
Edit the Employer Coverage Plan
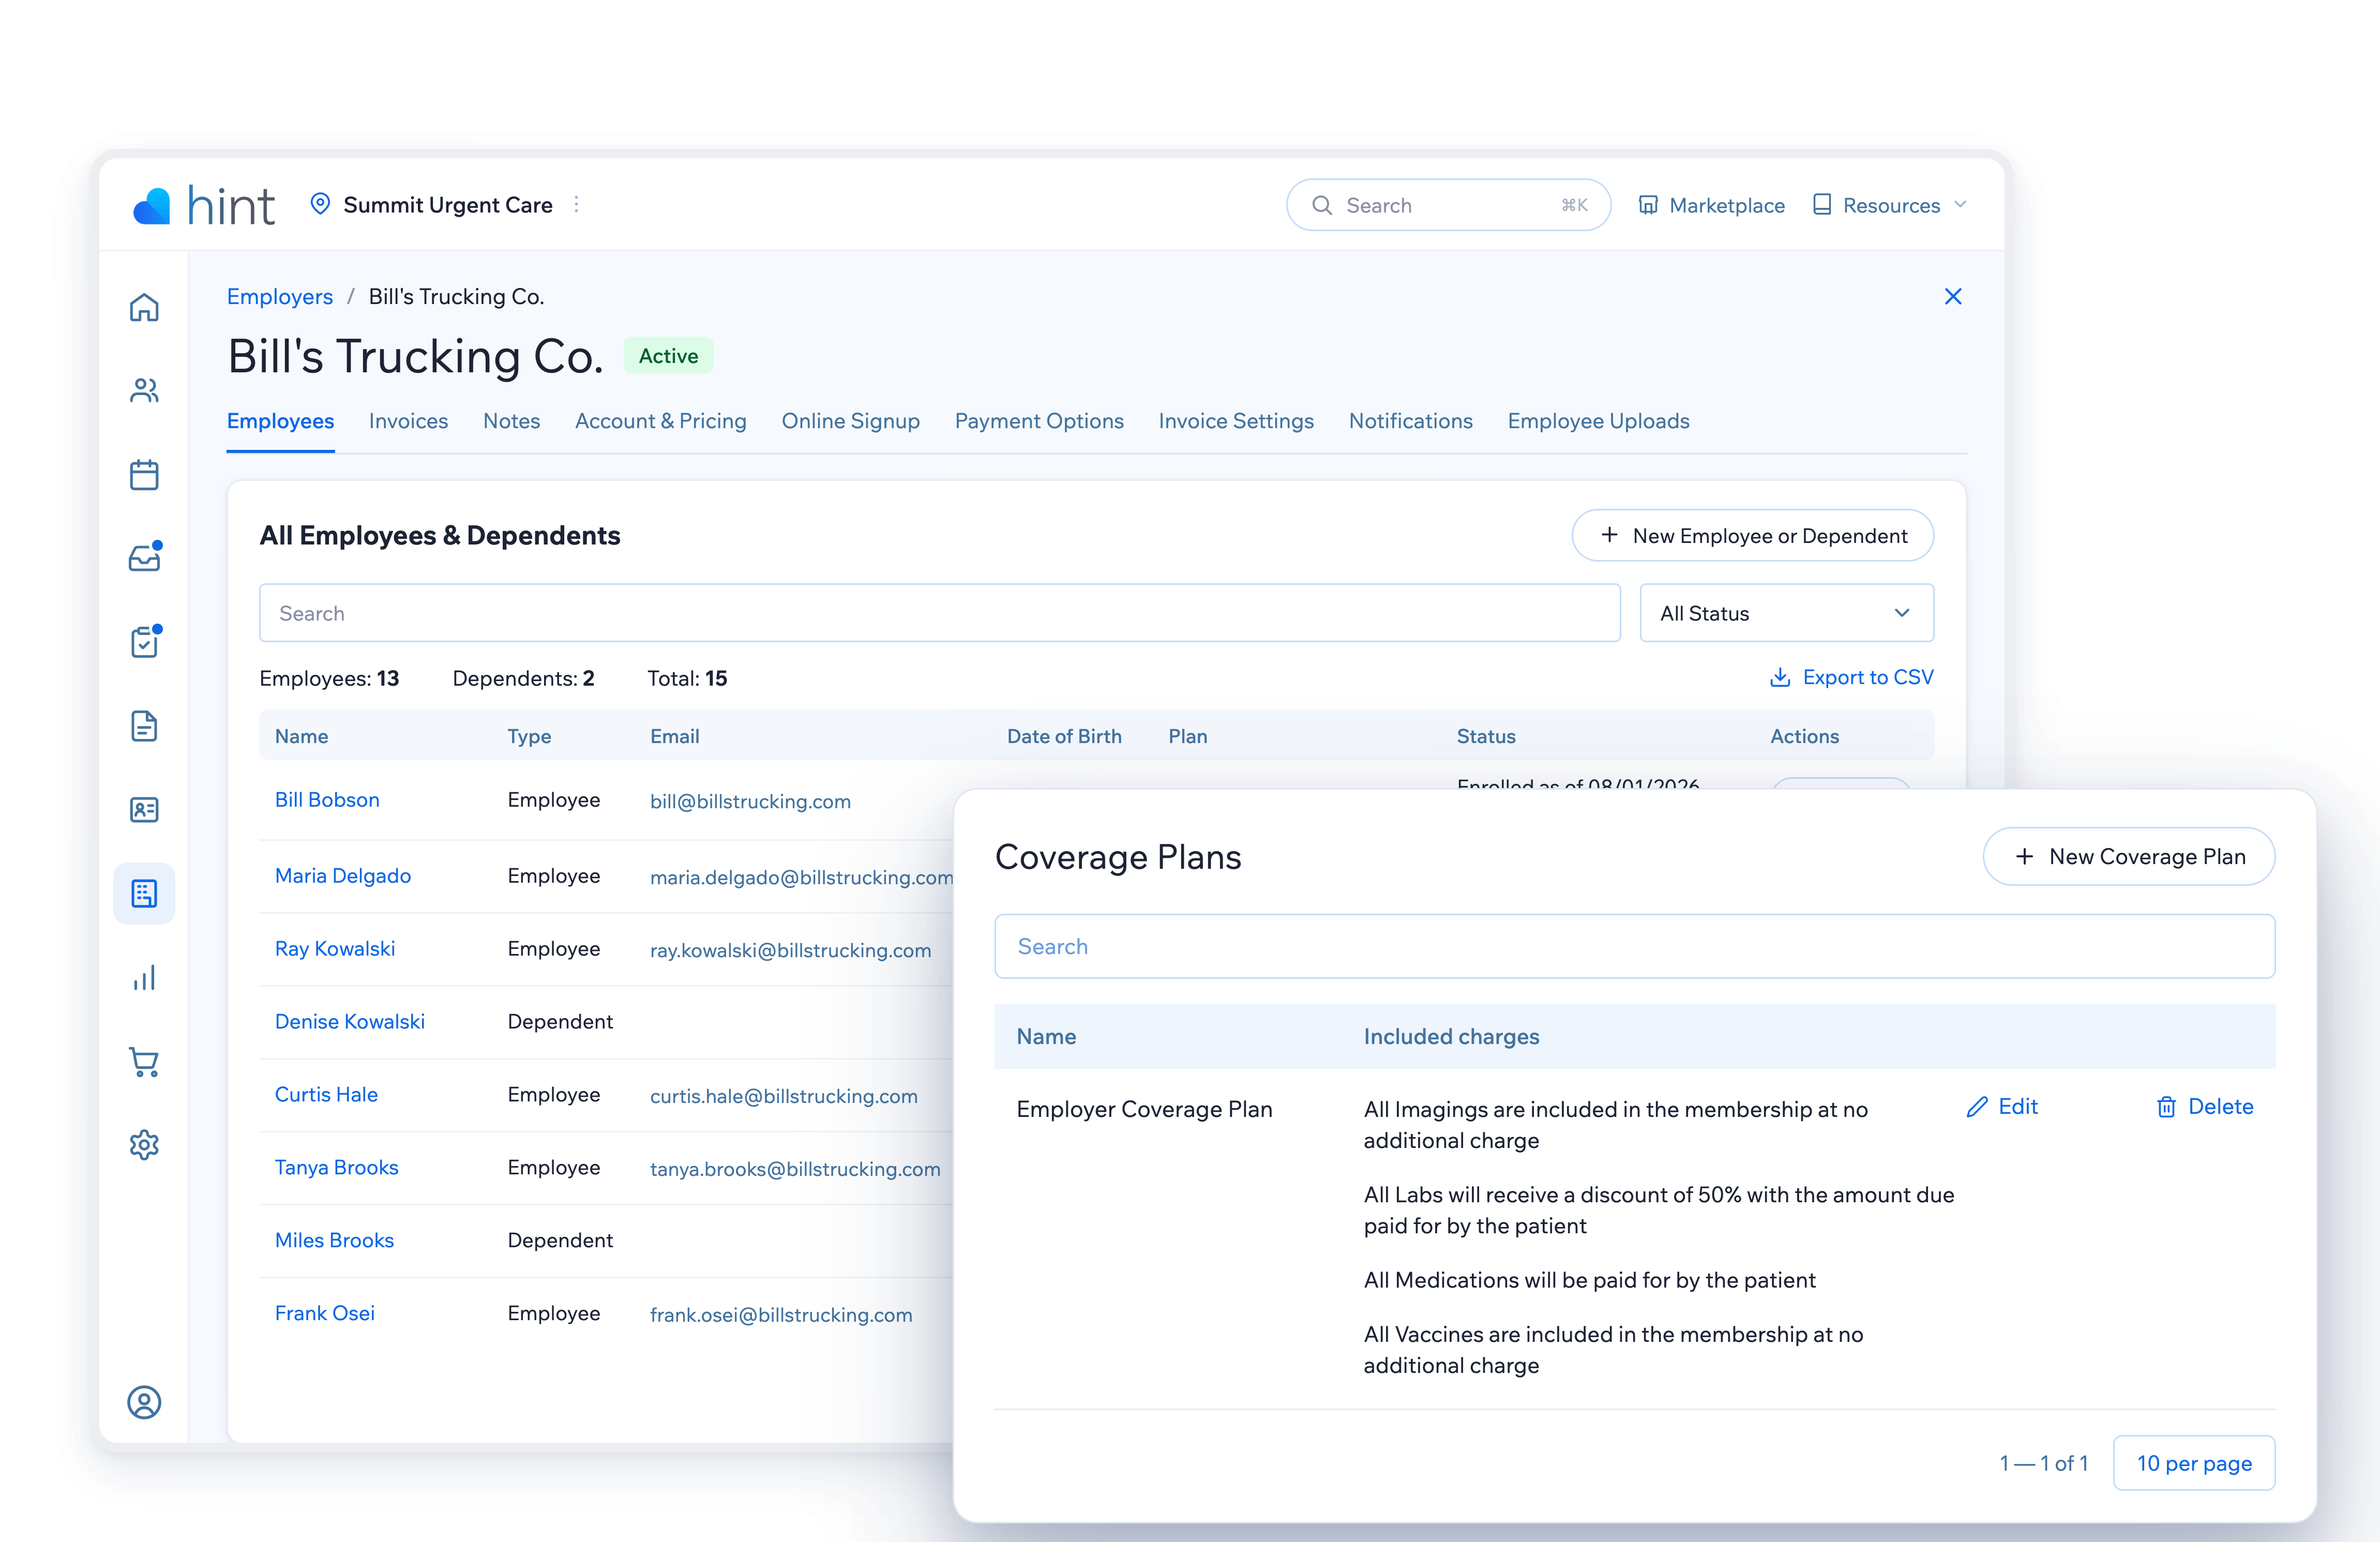[2002, 1106]
